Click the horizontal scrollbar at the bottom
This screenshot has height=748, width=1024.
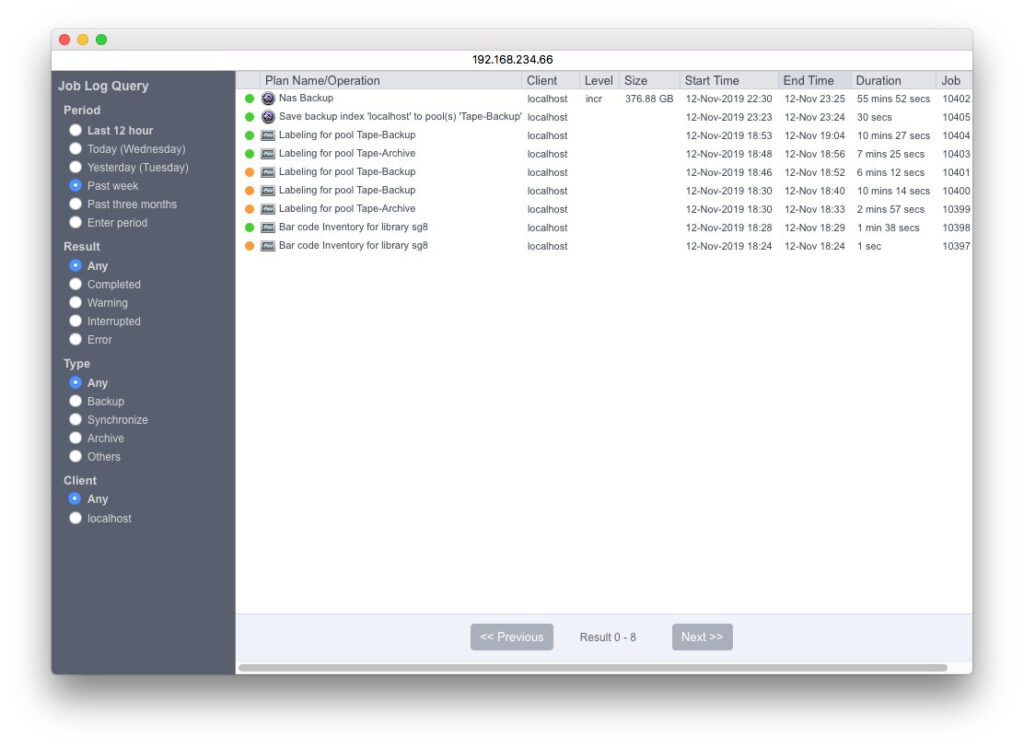pos(592,667)
